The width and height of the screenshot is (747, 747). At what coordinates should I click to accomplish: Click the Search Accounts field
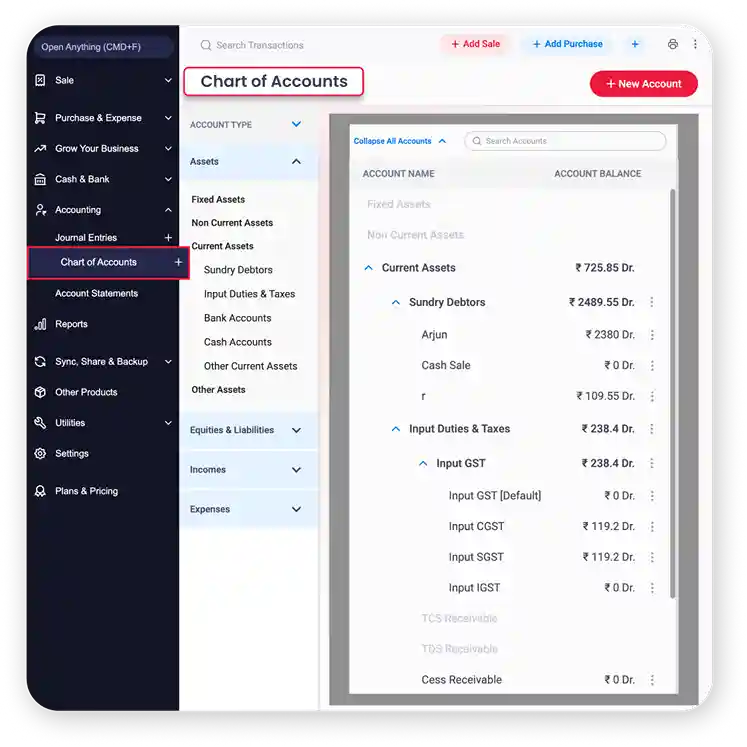pos(565,141)
